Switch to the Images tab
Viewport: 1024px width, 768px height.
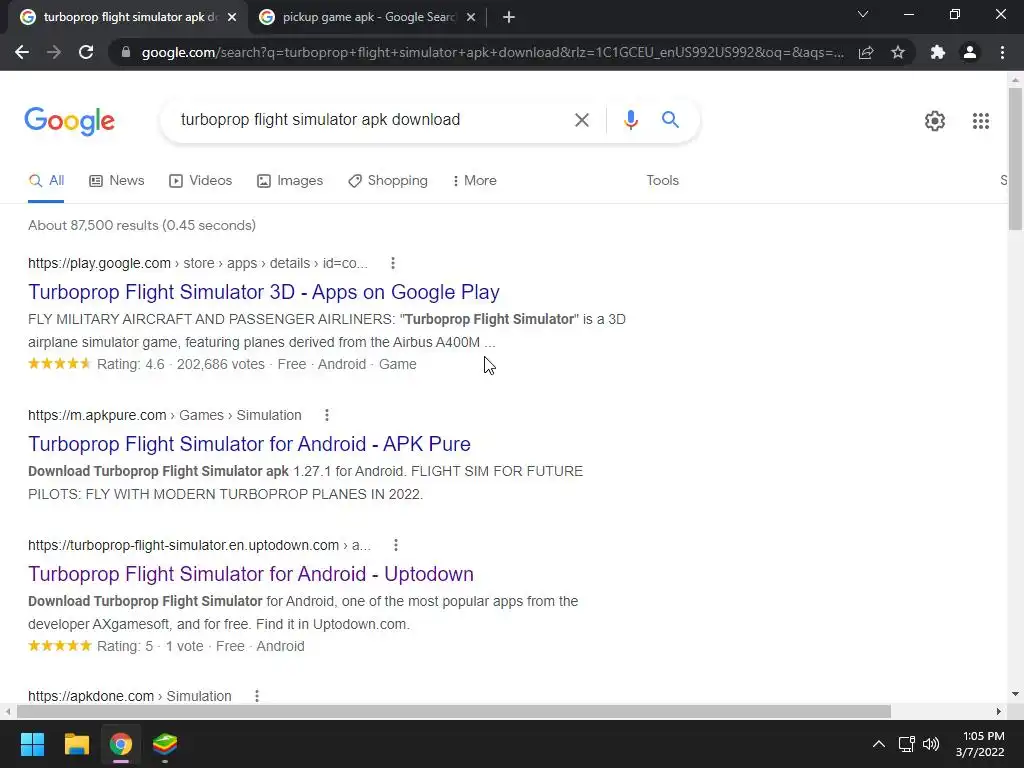point(290,181)
